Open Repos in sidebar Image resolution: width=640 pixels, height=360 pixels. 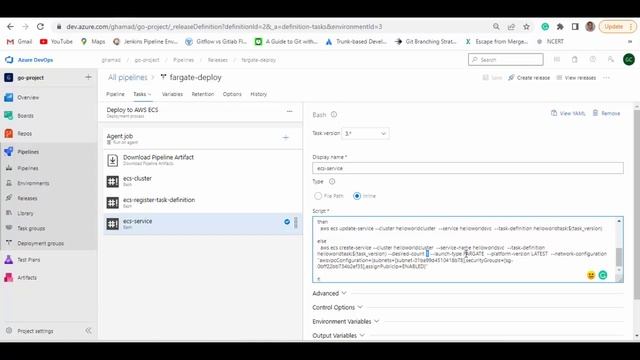click(24, 133)
